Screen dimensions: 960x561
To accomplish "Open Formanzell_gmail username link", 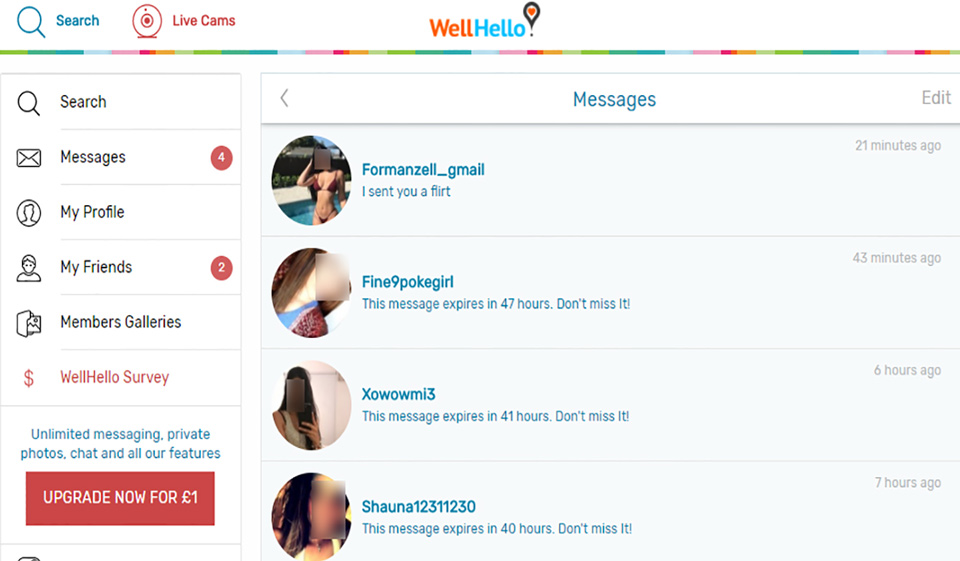I will click(423, 170).
